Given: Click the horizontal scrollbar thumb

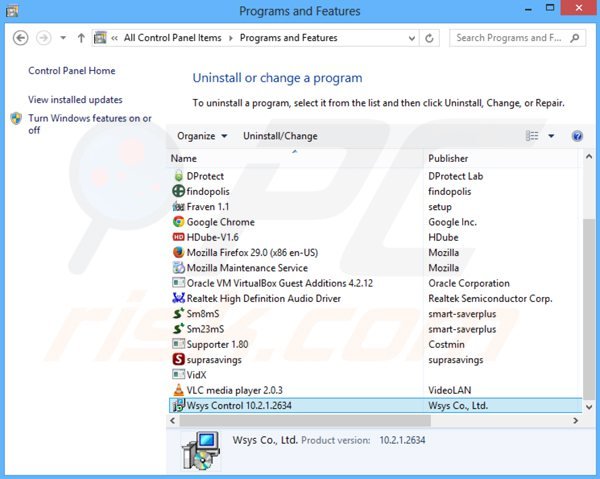Looking at the screenshot, I should coord(305,421).
